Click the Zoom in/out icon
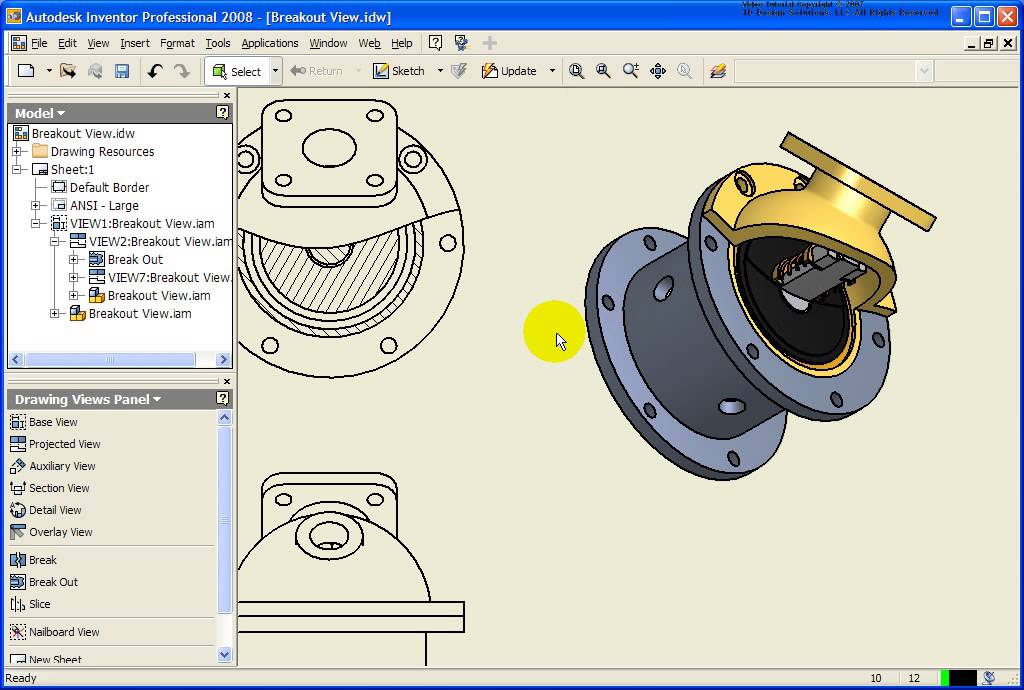 630,71
